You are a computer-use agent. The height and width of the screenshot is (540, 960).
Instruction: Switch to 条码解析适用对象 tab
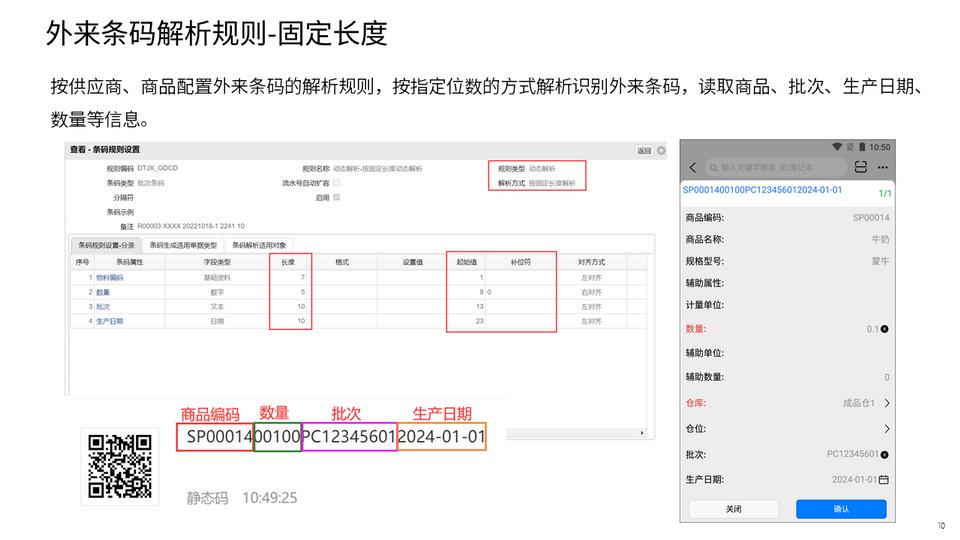coord(259,245)
